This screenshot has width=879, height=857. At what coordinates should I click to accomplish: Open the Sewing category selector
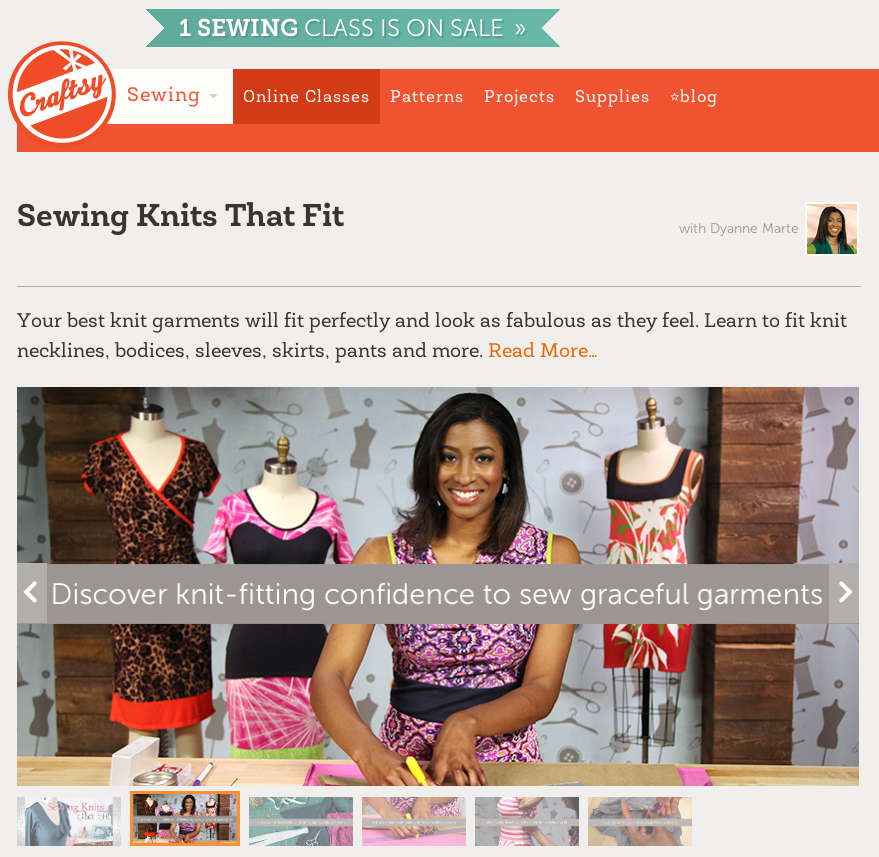(x=171, y=96)
